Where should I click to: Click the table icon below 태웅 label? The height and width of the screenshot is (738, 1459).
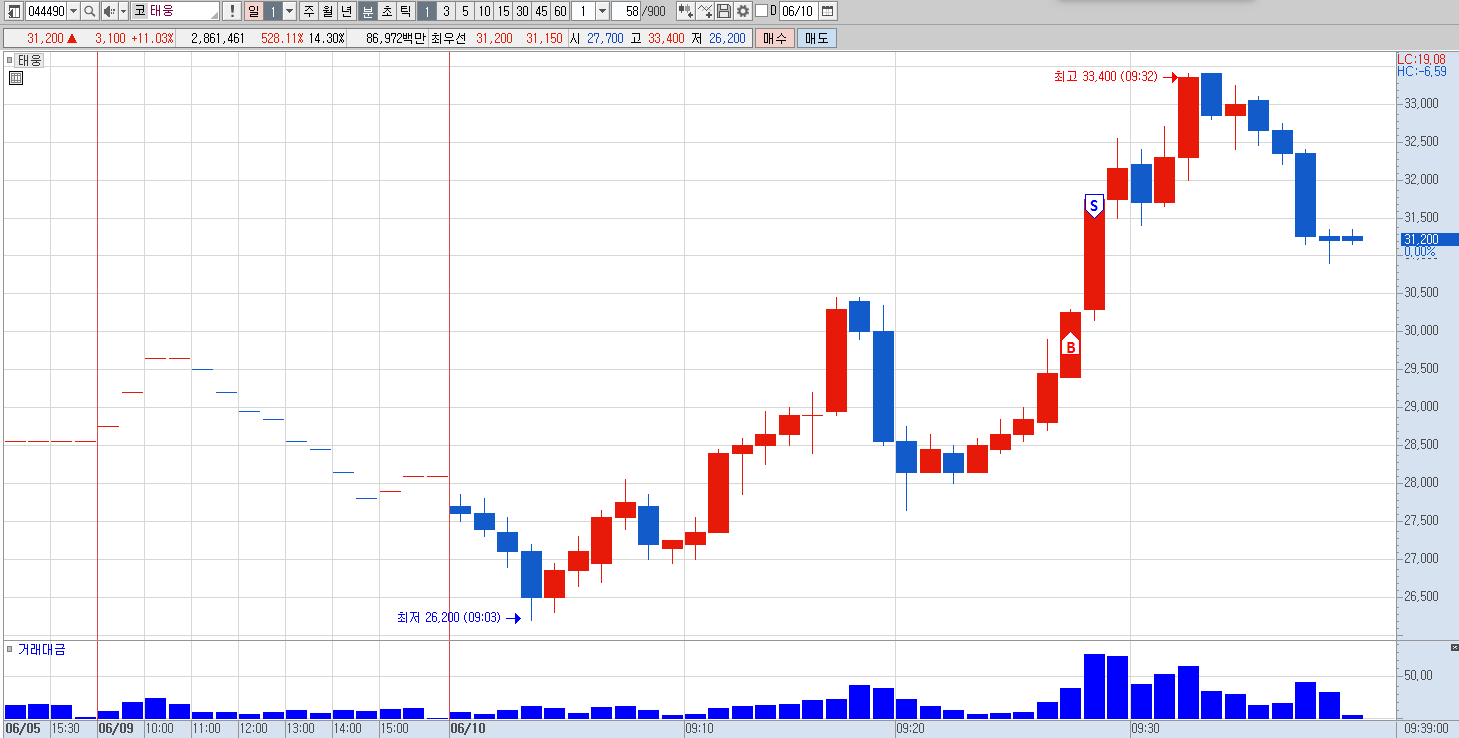pyautogui.click(x=15, y=78)
